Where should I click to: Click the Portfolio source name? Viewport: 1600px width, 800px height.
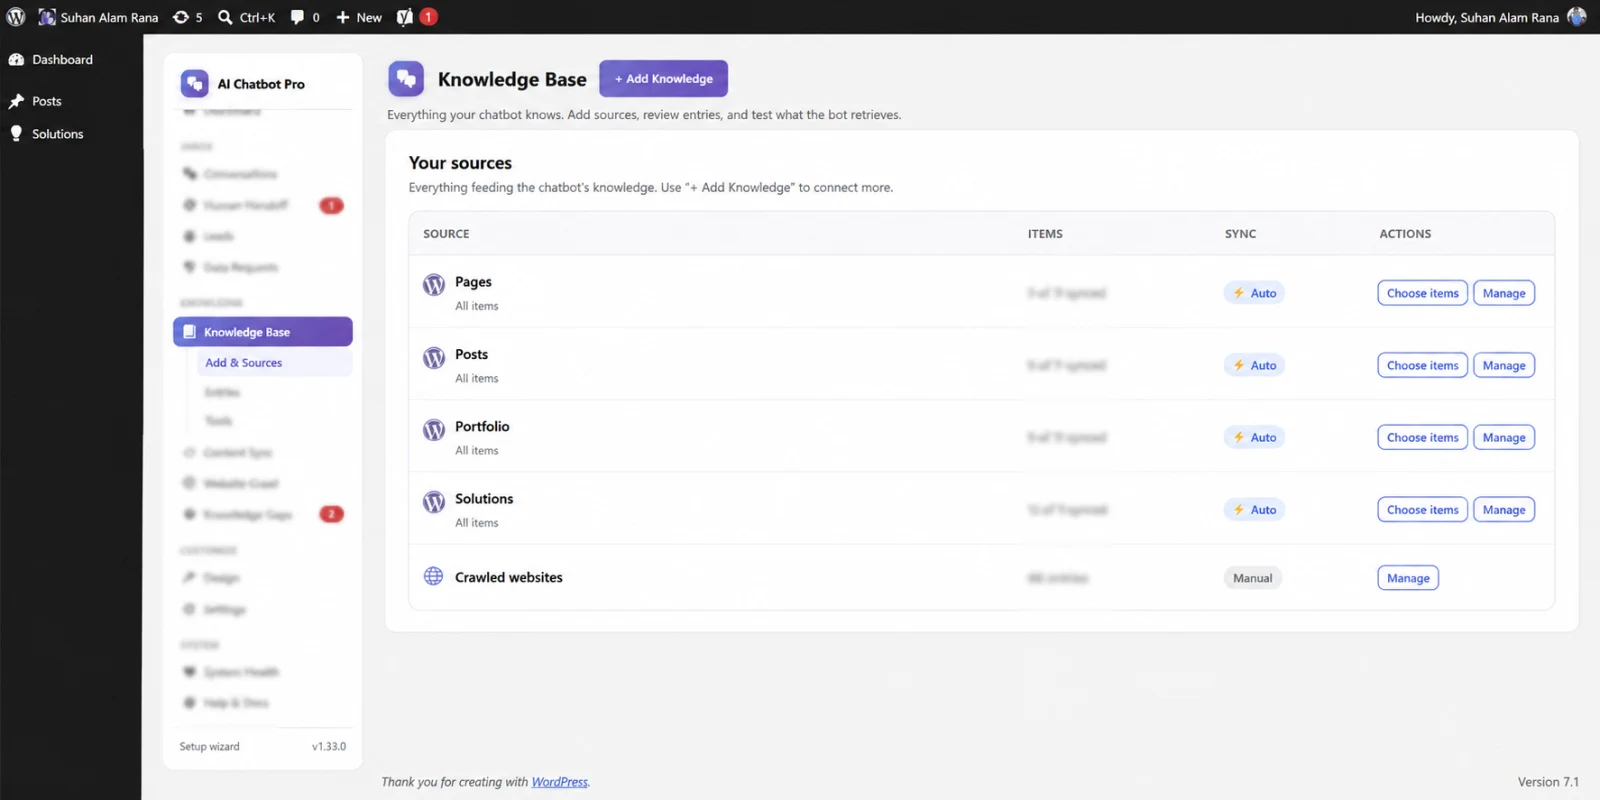[x=482, y=426]
